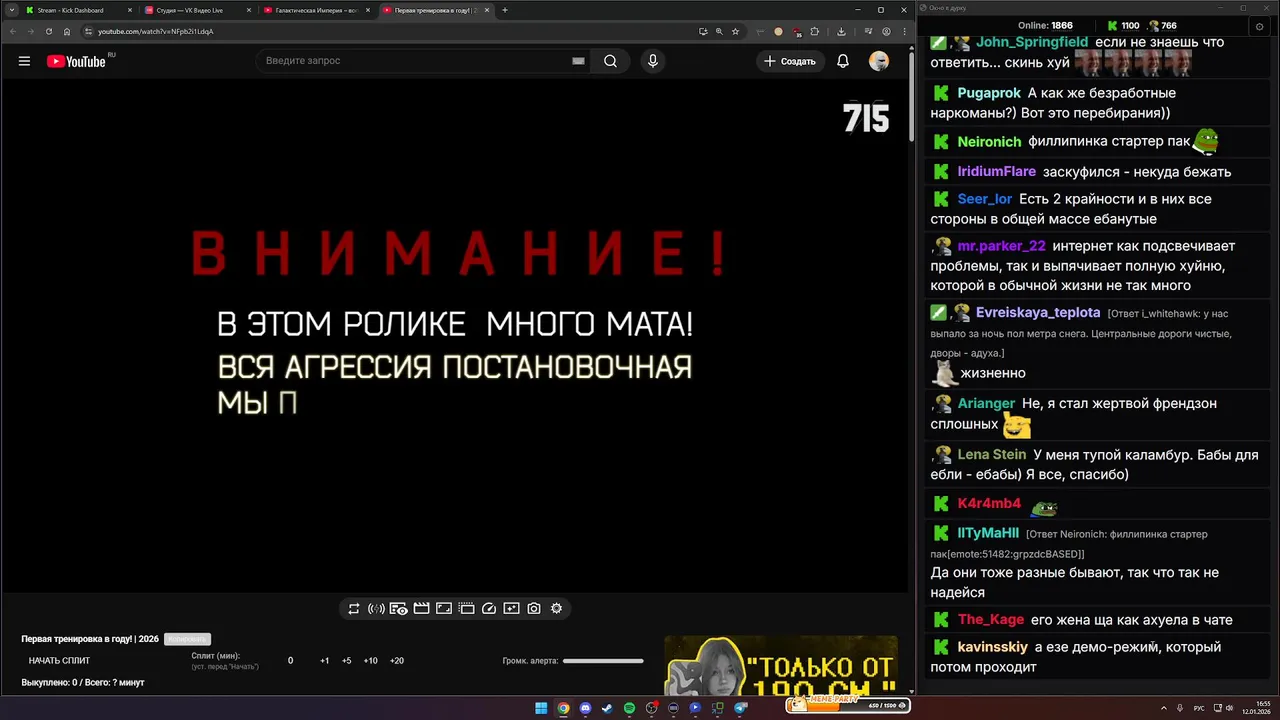Switch to the Галактическая Империя tab
Viewport: 1280px width, 720px height.
pyautogui.click(x=316, y=10)
